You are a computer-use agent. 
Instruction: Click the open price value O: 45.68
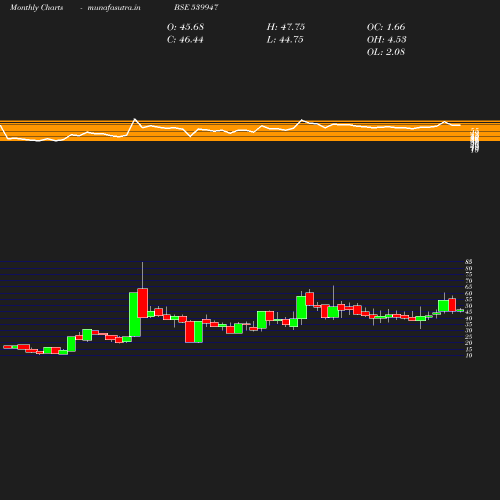coord(185,27)
